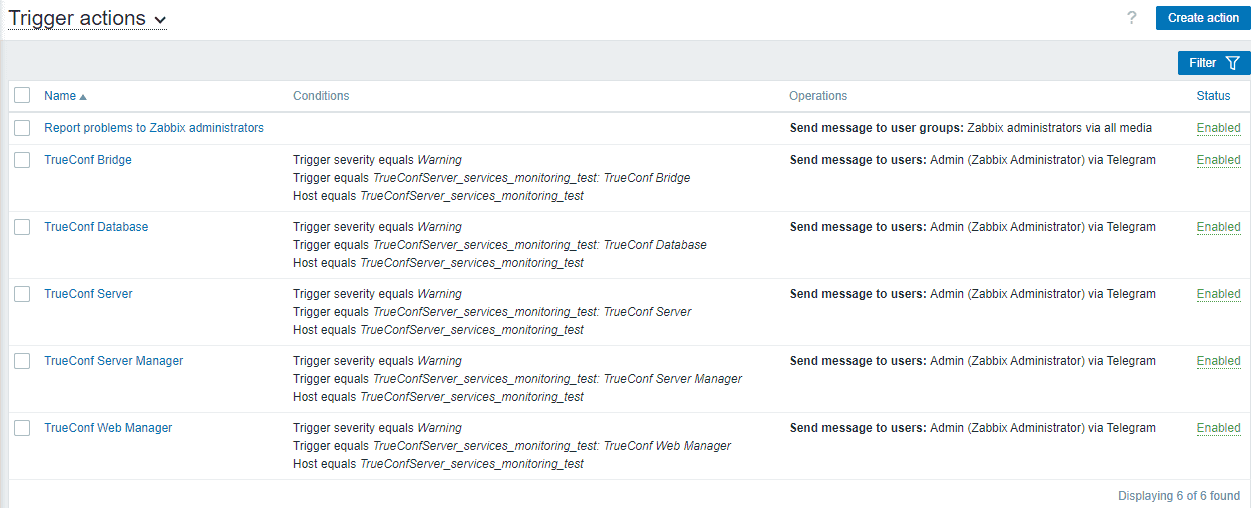Toggle Enabled status of TrueConf Bridge

click(x=1218, y=160)
